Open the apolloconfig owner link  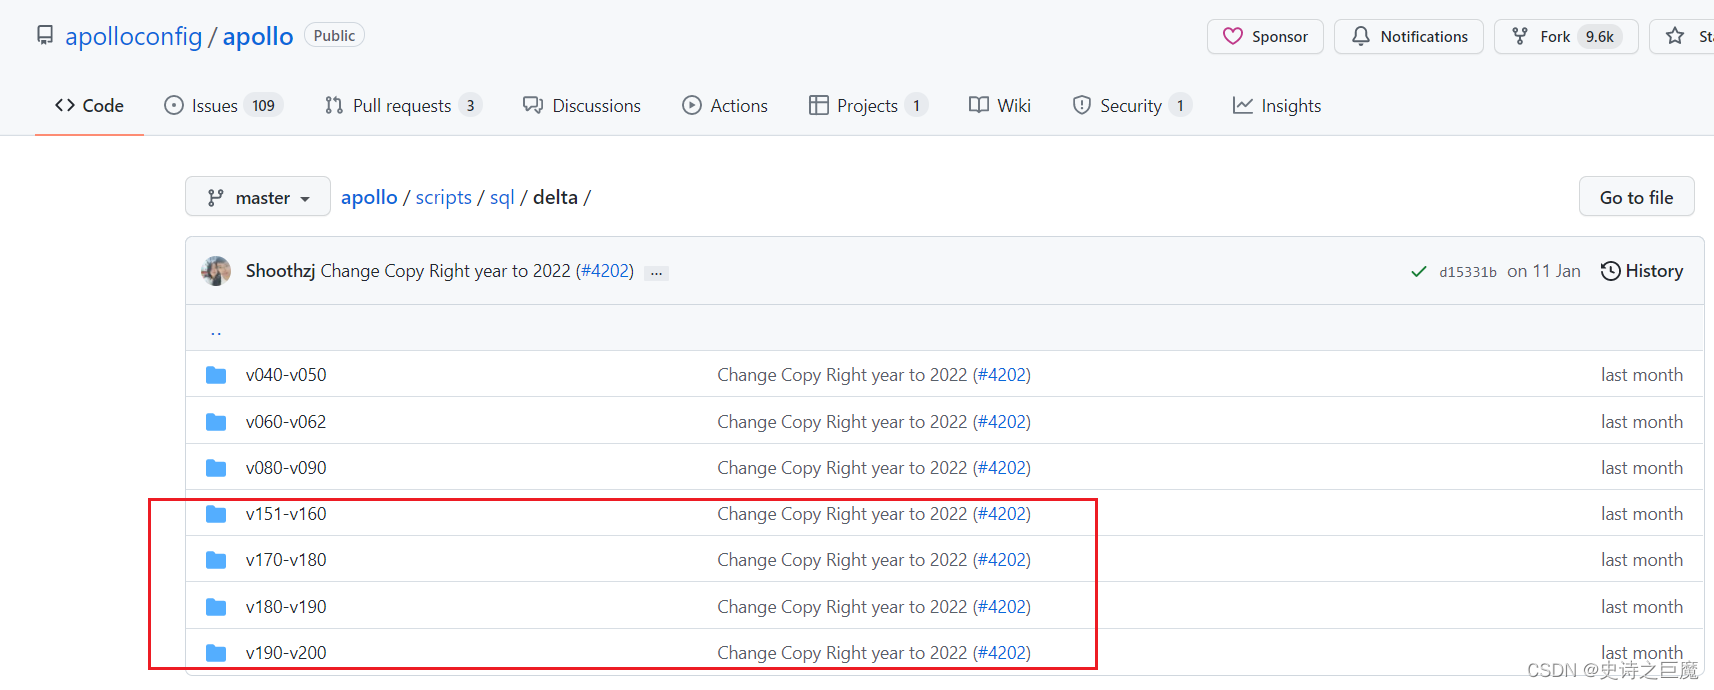134,37
